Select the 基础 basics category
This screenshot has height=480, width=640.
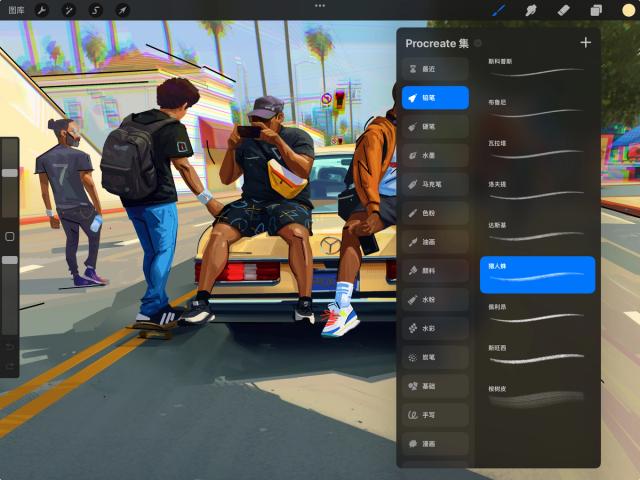pyautogui.click(x=435, y=386)
